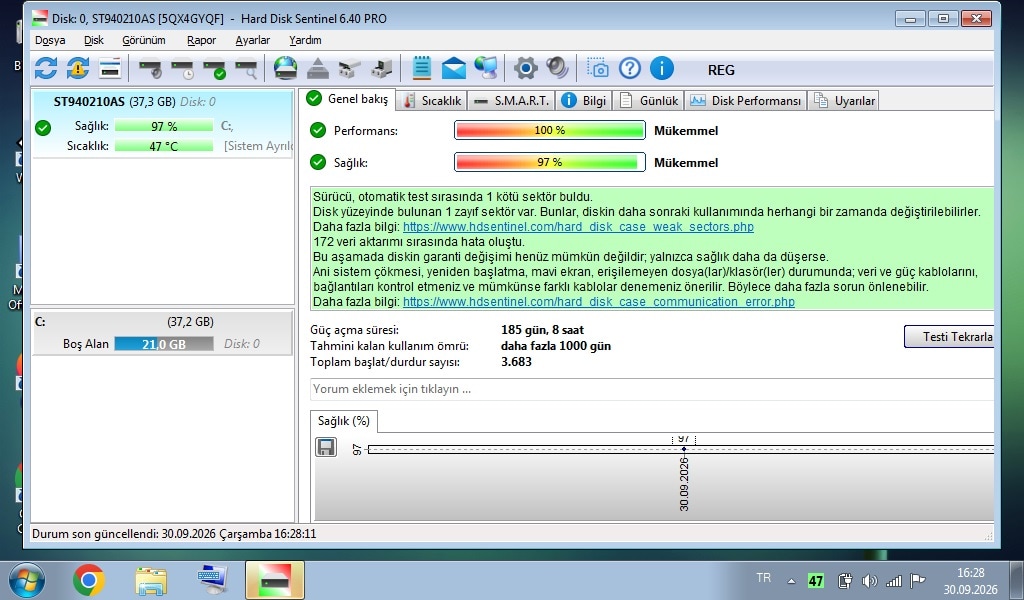This screenshot has width=1024, height=600.
Task: Switch to the S.M.A.R.T. tab
Action: [x=511, y=101]
